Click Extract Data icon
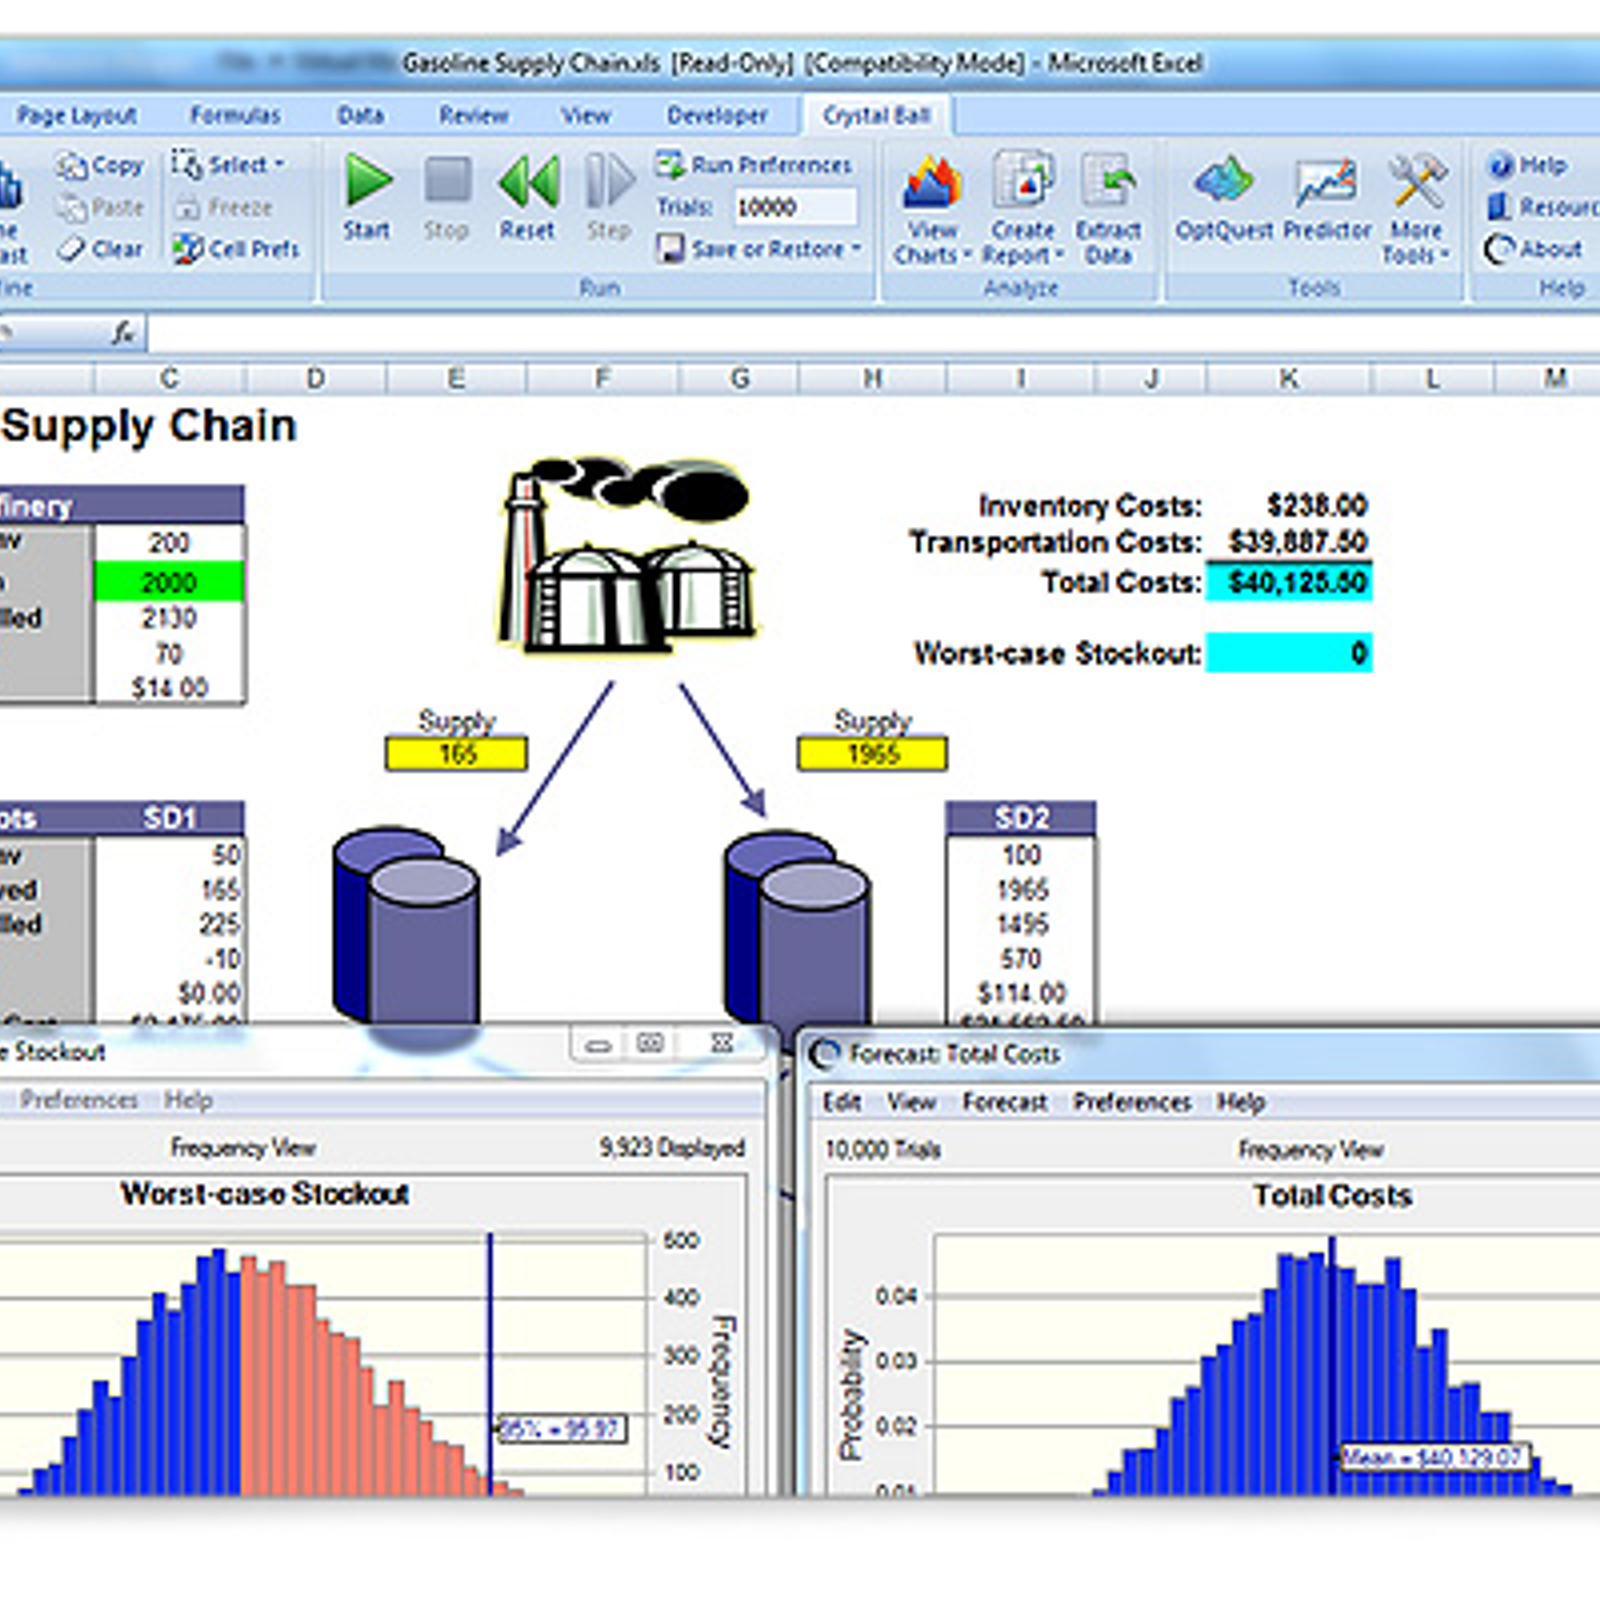The image size is (1600, 1600). (1108, 210)
